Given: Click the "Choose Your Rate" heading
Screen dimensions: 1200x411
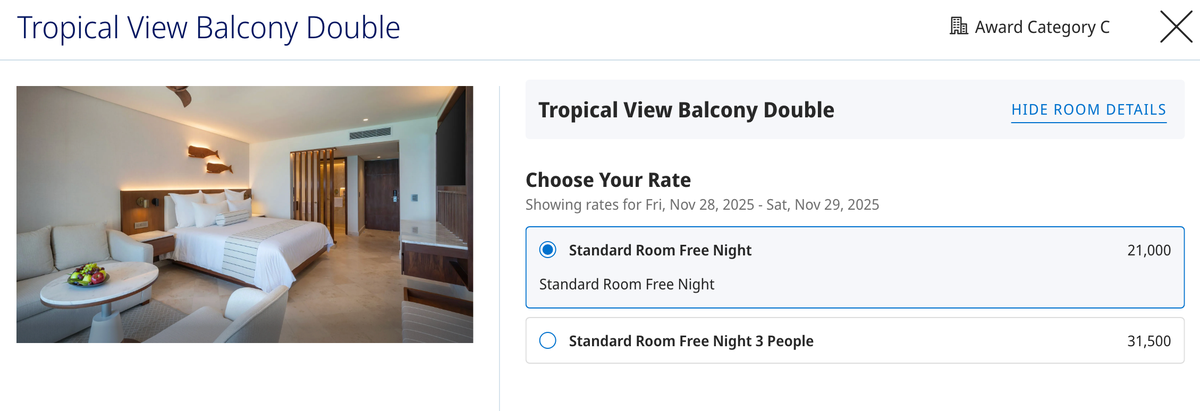Looking at the screenshot, I should [608, 180].
